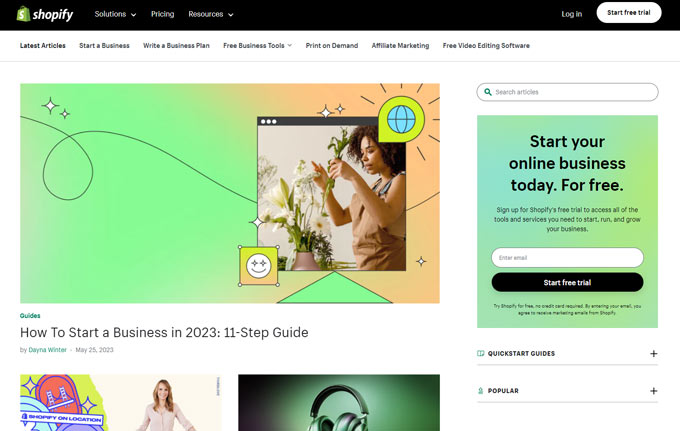Focus the Enter email field
The width and height of the screenshot is (680, 431).
click(x=567, y=258)
